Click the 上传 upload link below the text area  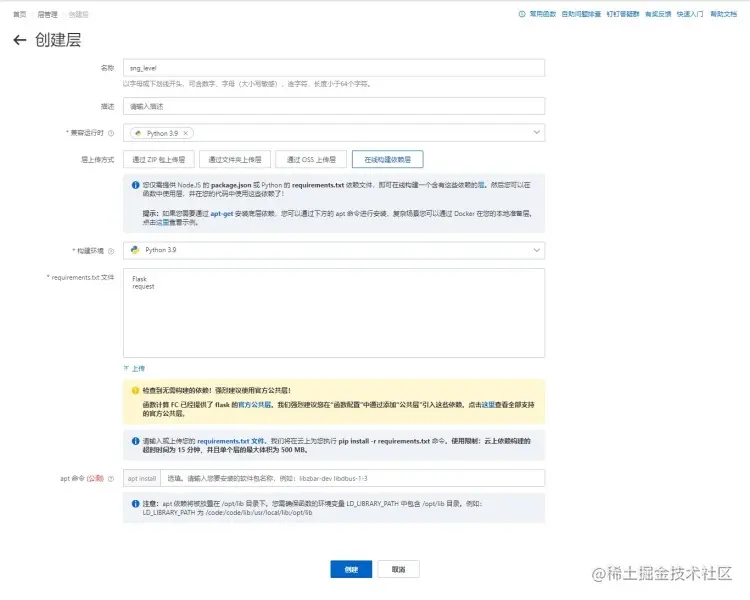pos(134,368)
